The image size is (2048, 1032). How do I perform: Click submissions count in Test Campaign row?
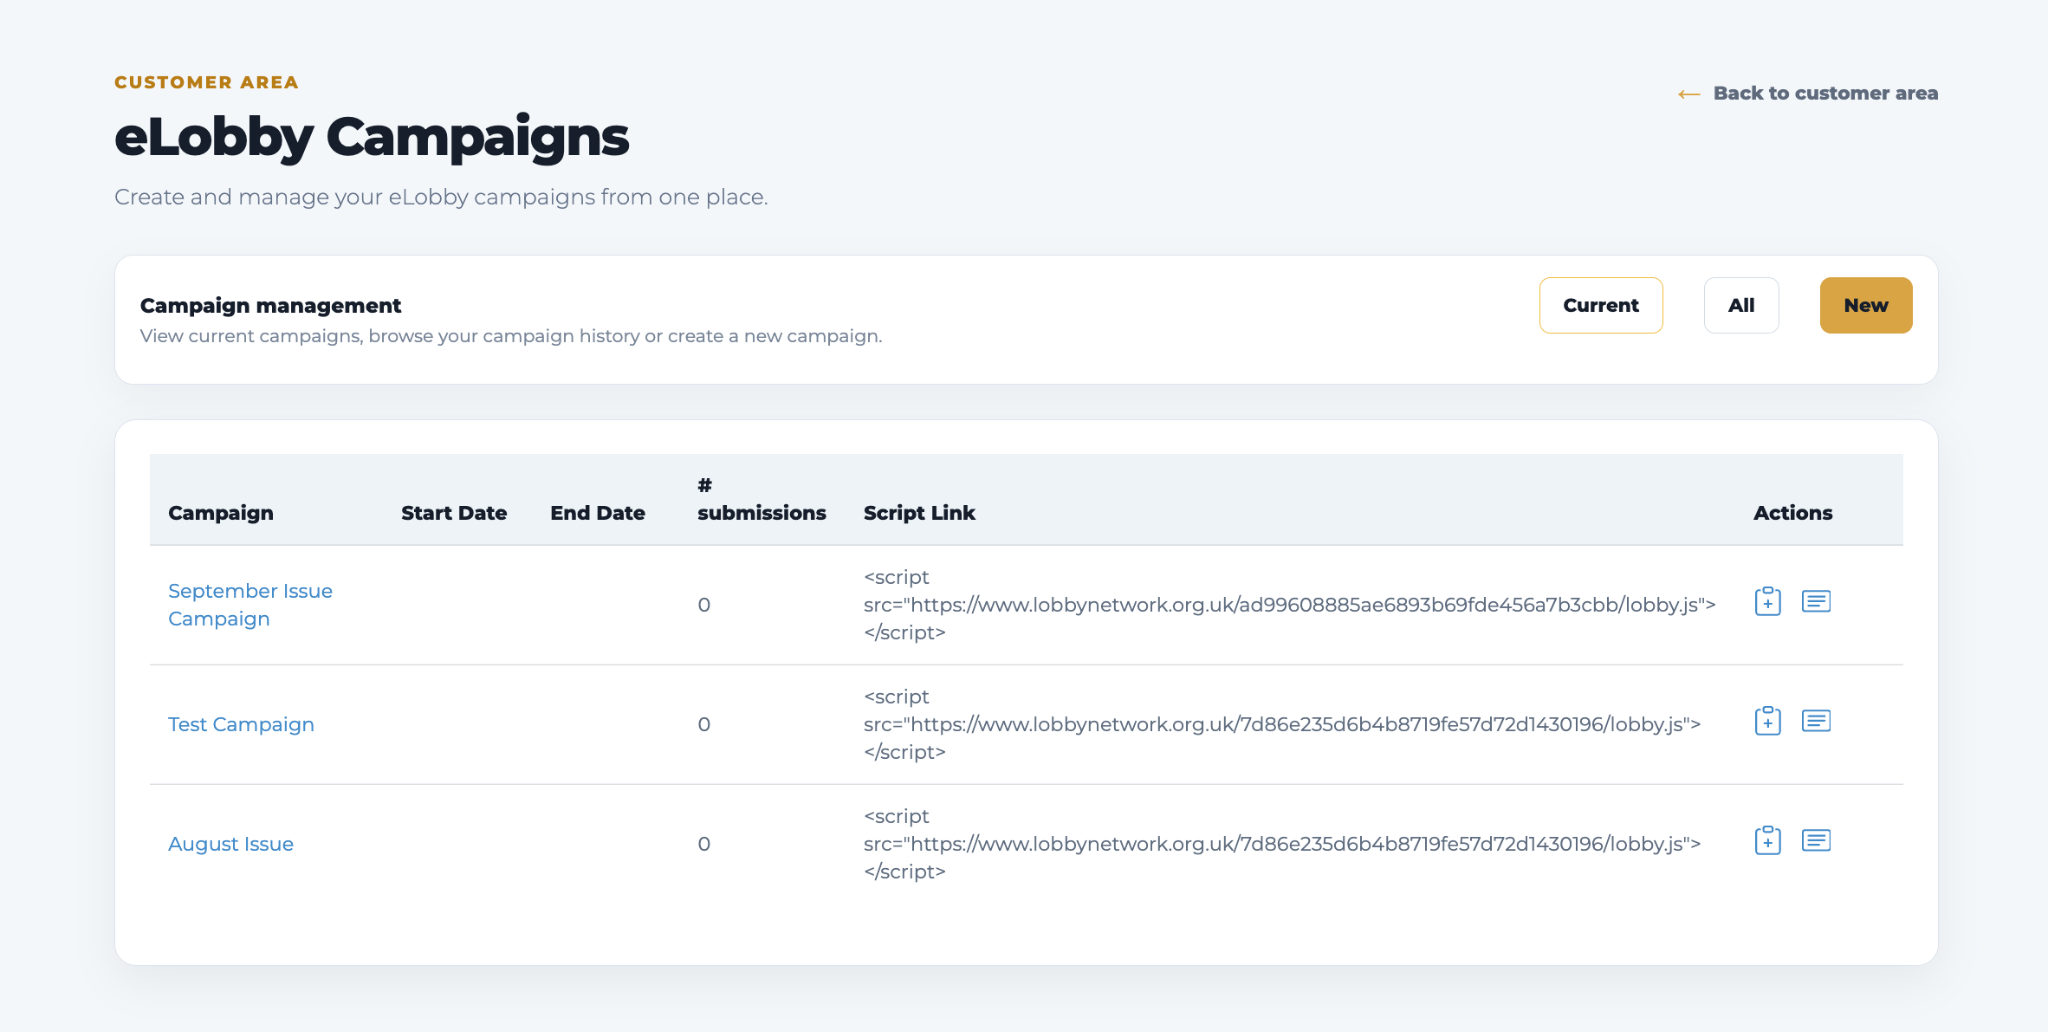[x=704, y=724]
